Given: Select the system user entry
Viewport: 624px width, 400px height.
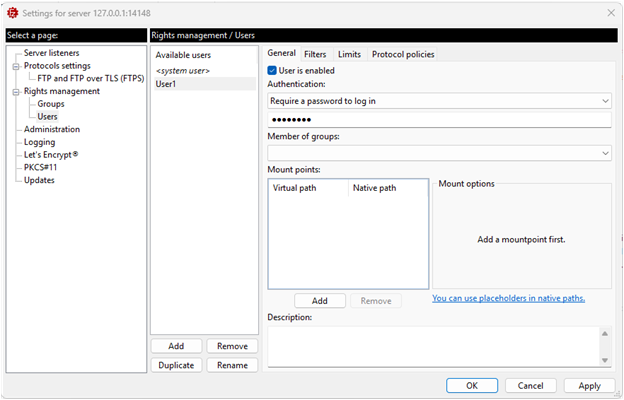Looking at the screenshot, I should point(181,70).
